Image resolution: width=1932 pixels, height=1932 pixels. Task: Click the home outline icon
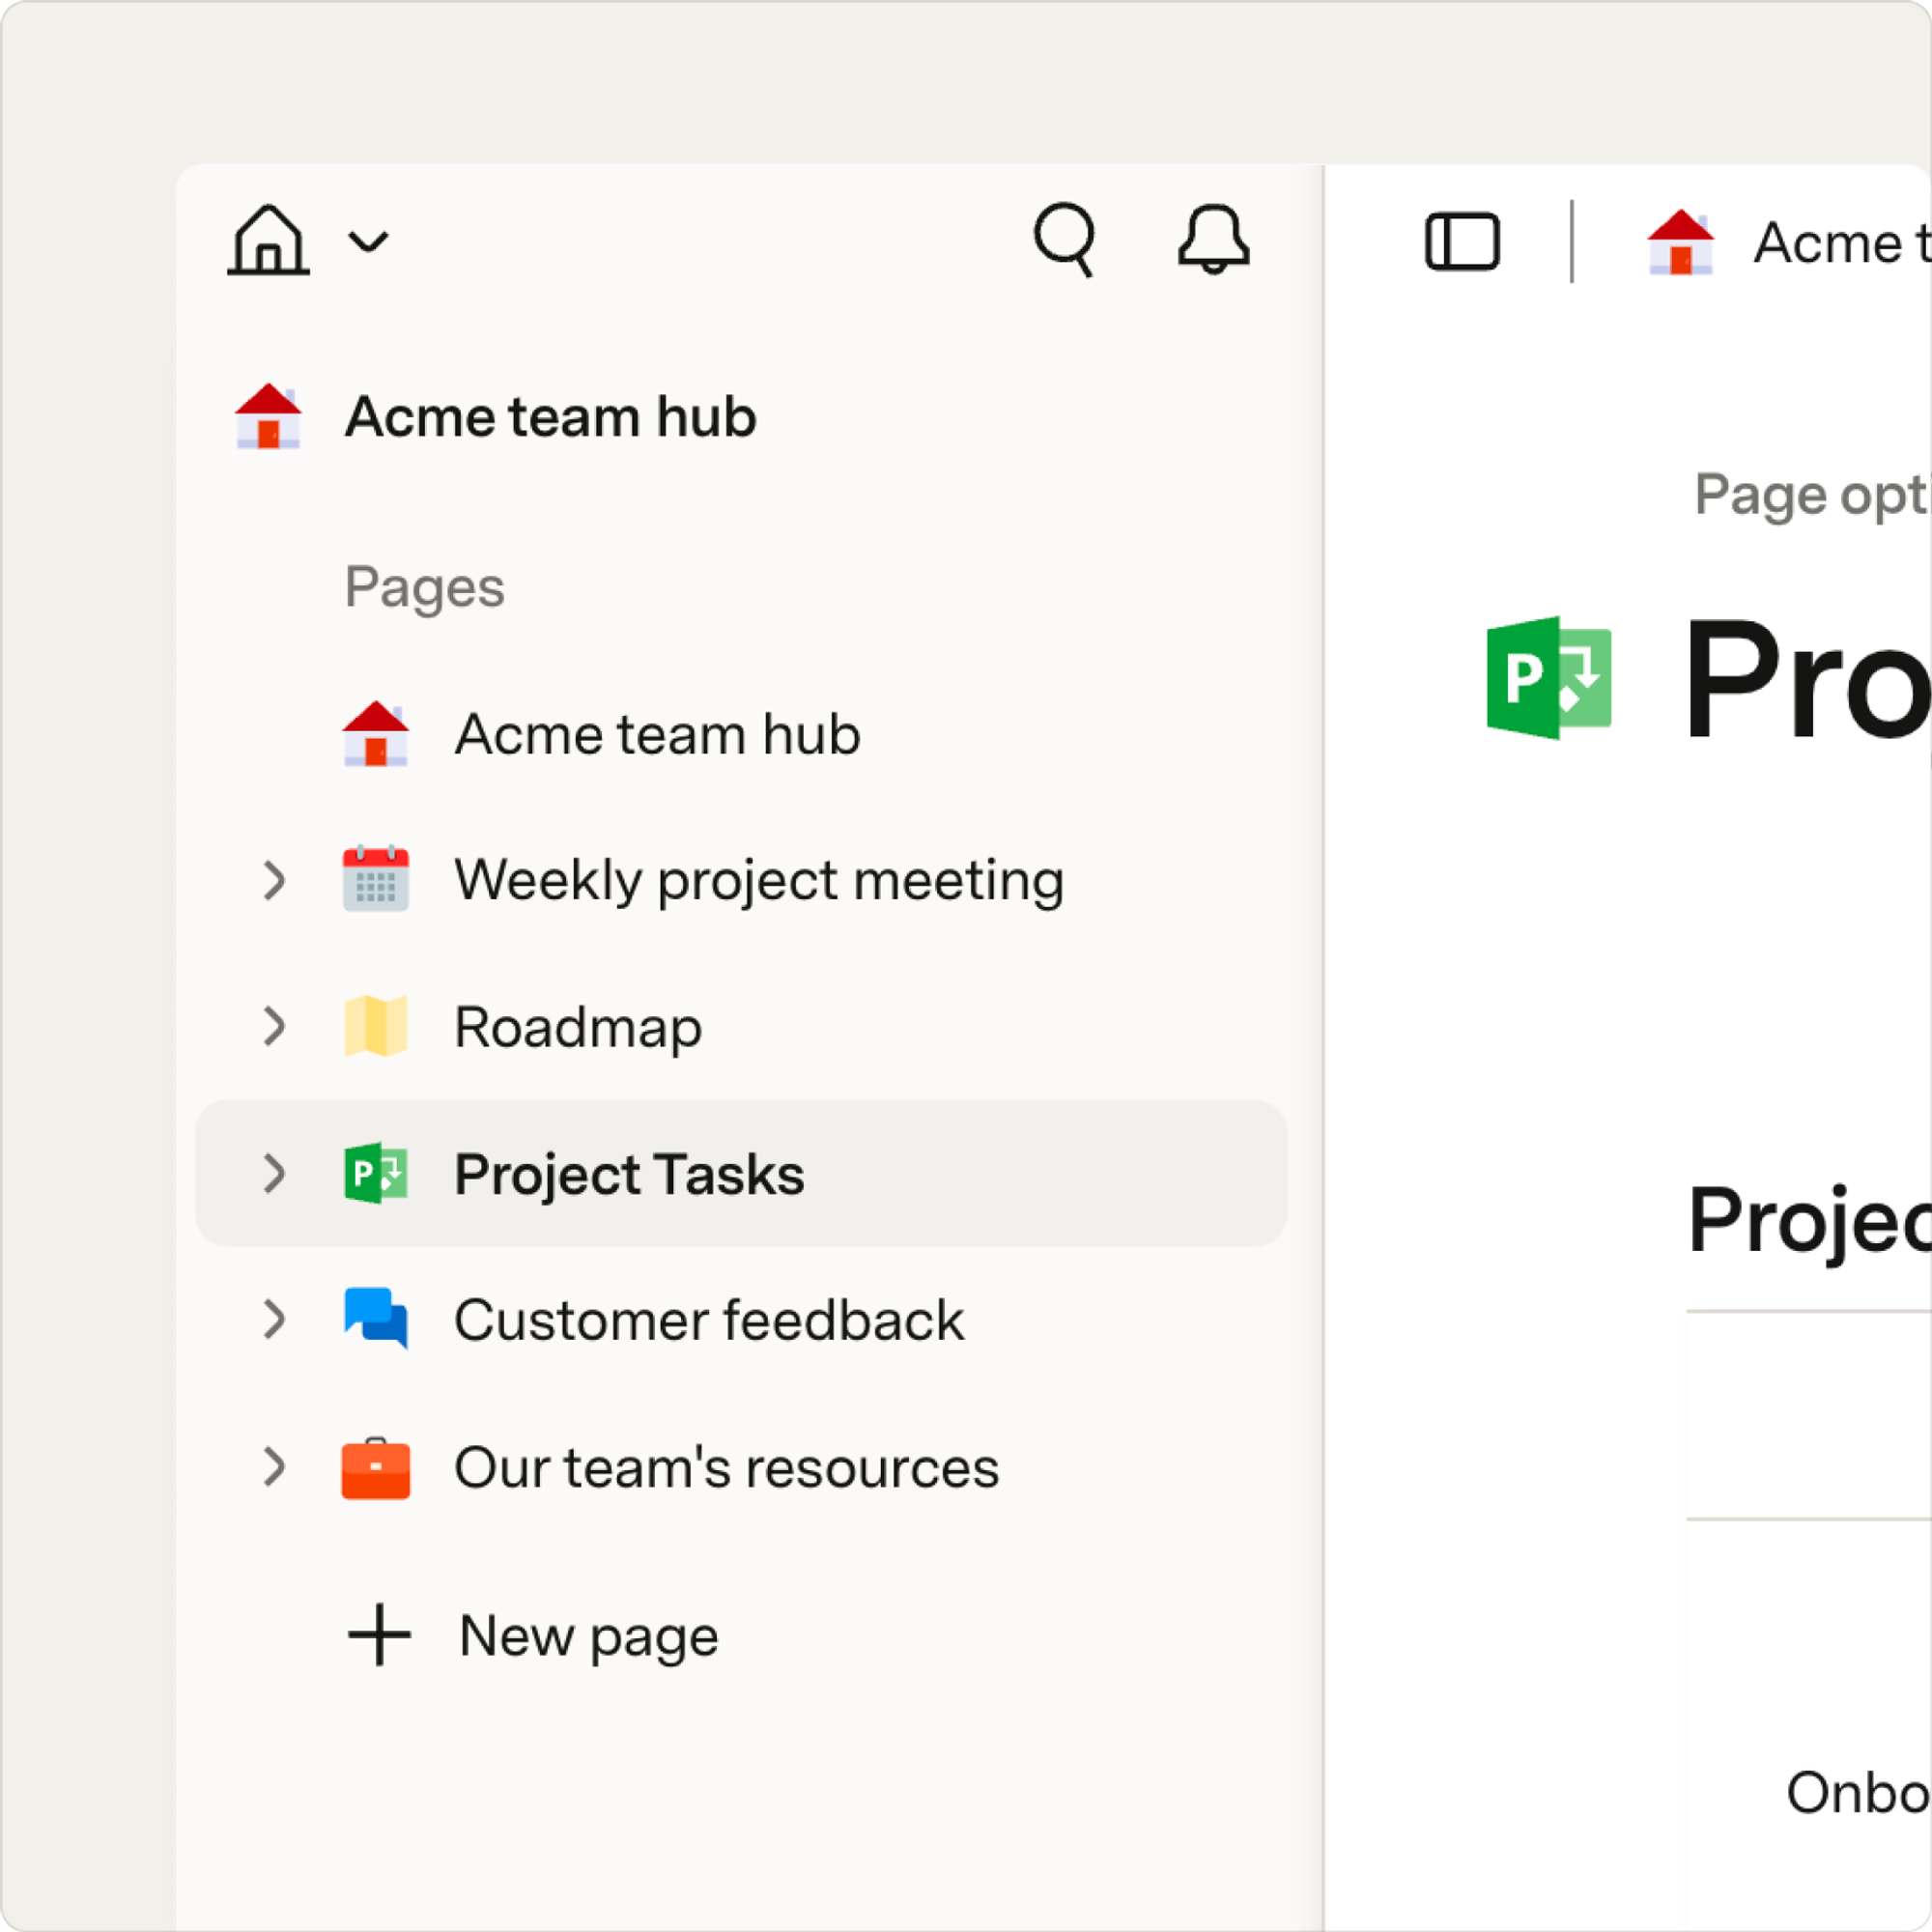tap(268, 240)
